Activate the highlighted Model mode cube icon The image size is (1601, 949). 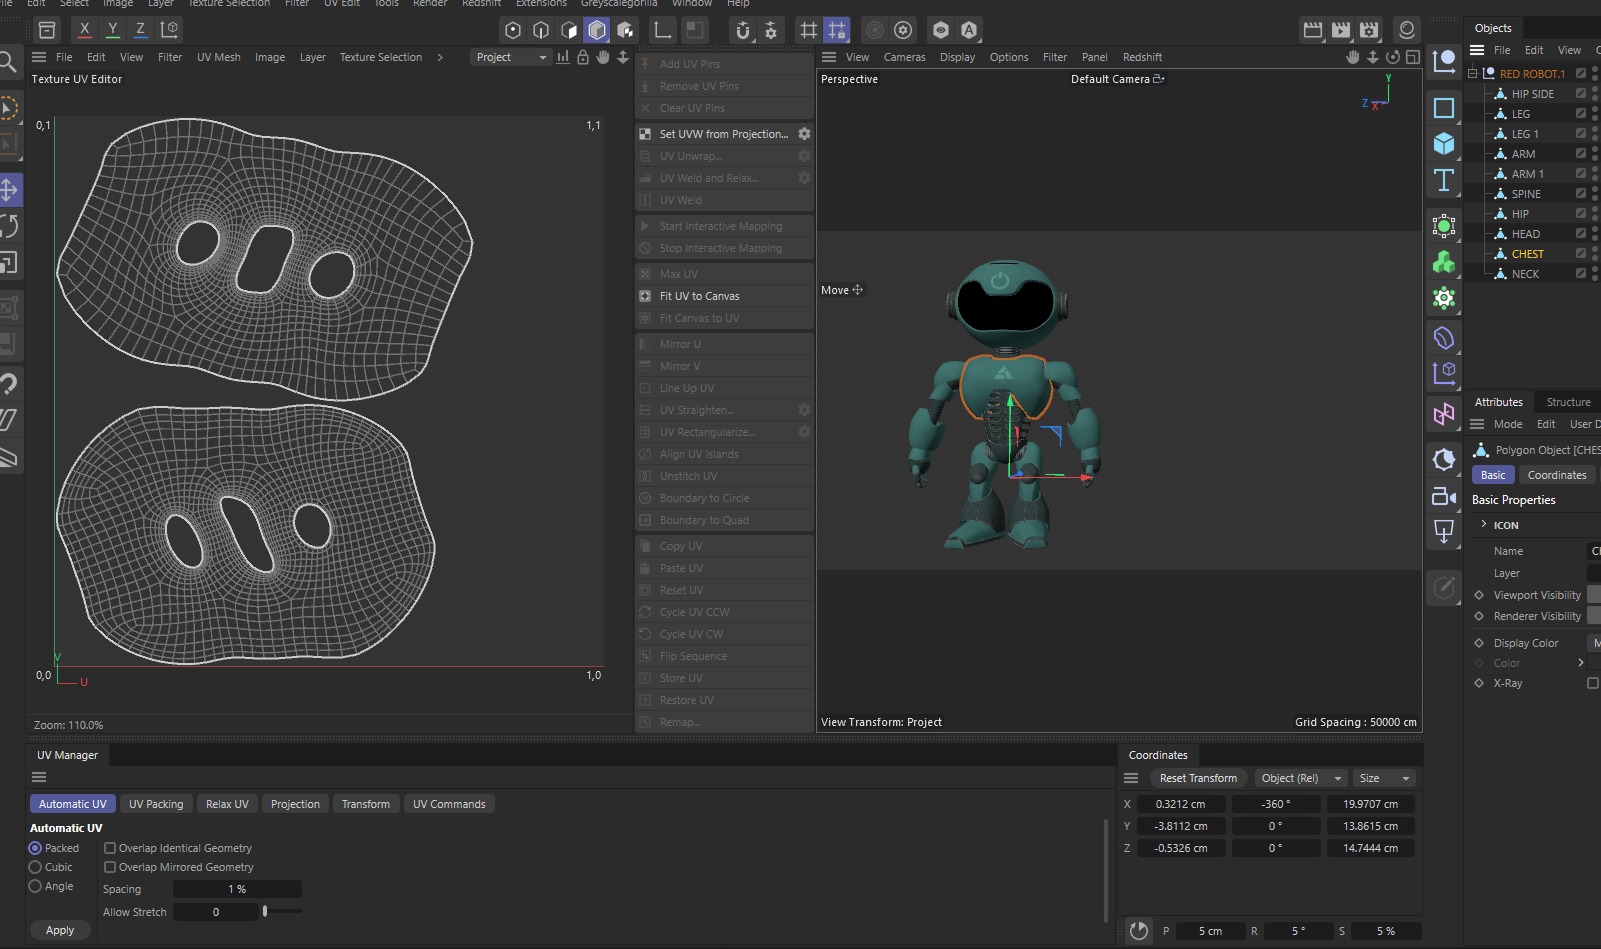coord(597,30)
